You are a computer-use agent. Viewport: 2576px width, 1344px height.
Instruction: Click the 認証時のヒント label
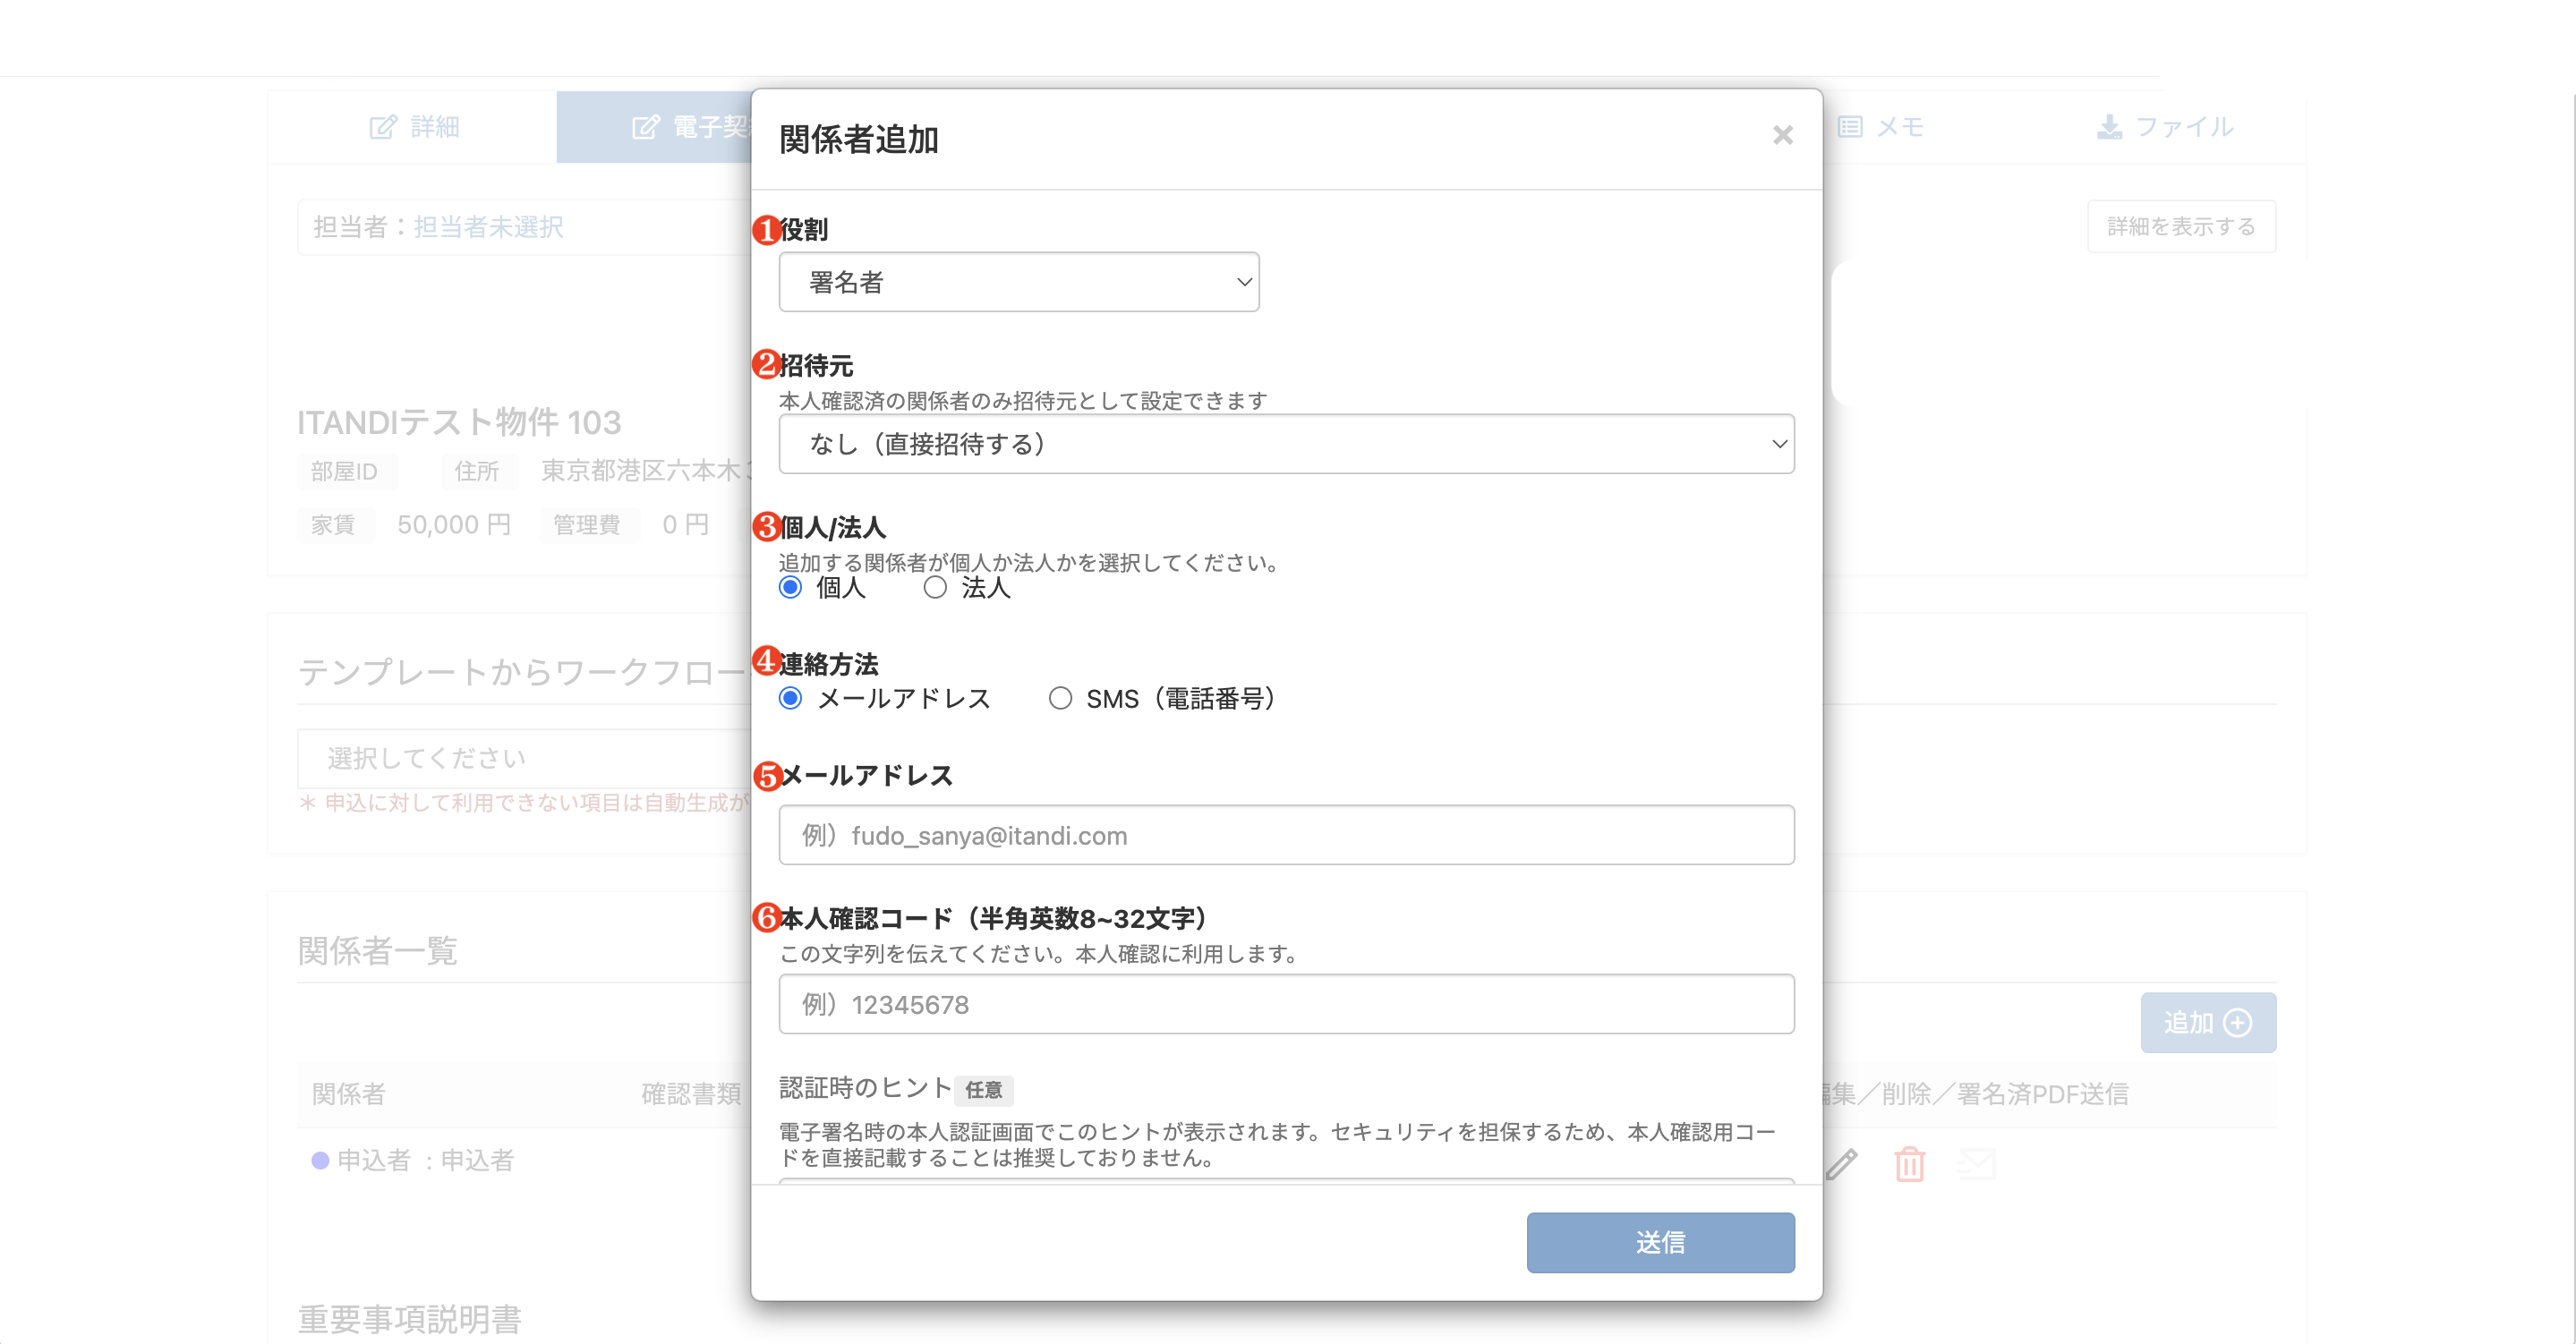(x=865, y=1088)
